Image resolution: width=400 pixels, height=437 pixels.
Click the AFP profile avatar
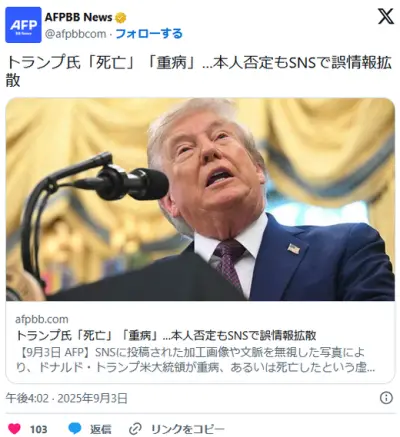coord(23,25)
